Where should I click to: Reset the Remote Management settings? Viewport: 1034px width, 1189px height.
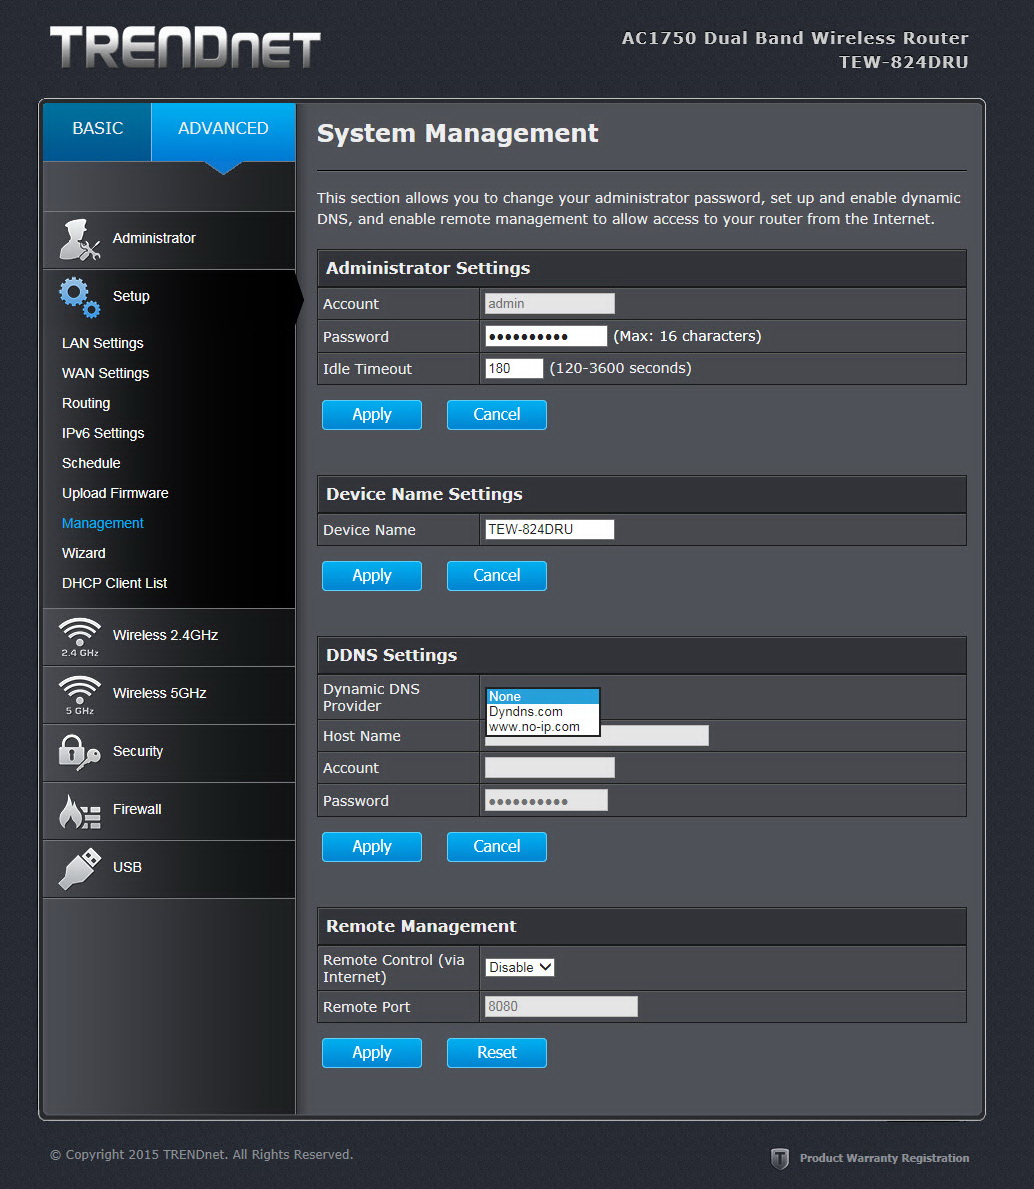point(497,1053)
